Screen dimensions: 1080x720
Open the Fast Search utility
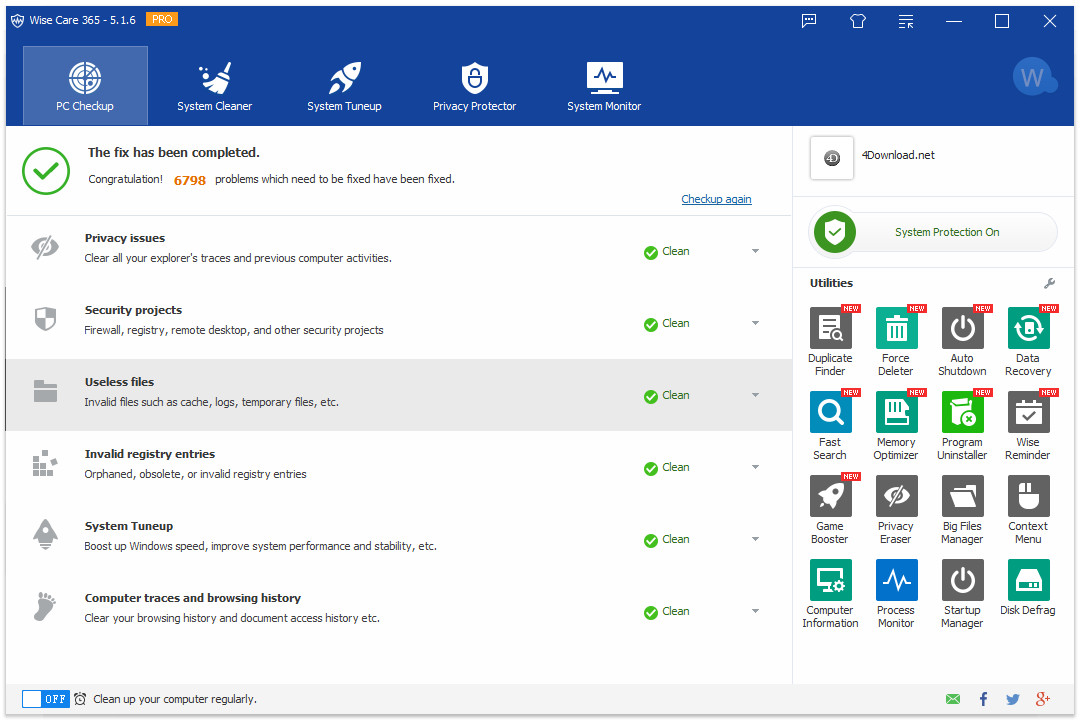[830, 413]
